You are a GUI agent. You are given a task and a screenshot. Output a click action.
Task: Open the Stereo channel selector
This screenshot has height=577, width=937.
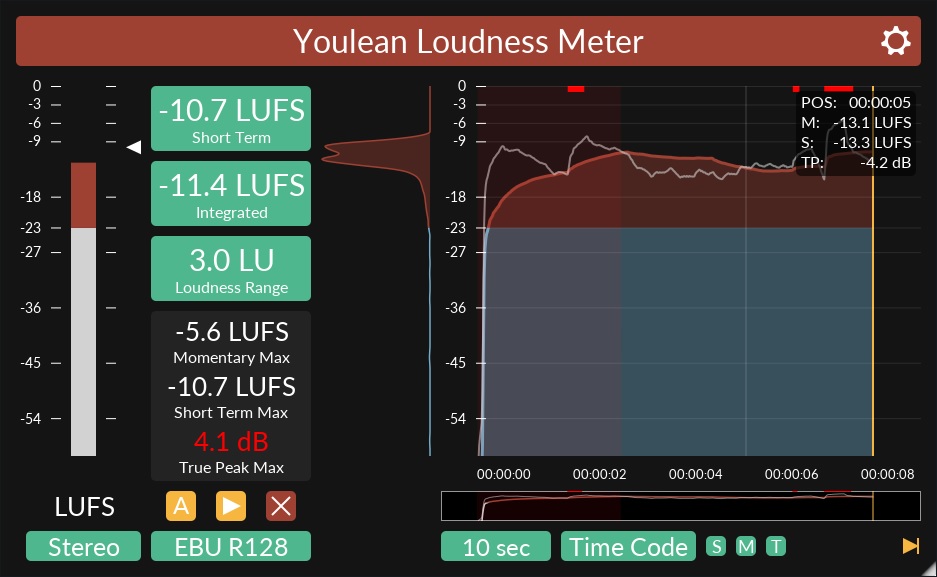tap(83, 546)
